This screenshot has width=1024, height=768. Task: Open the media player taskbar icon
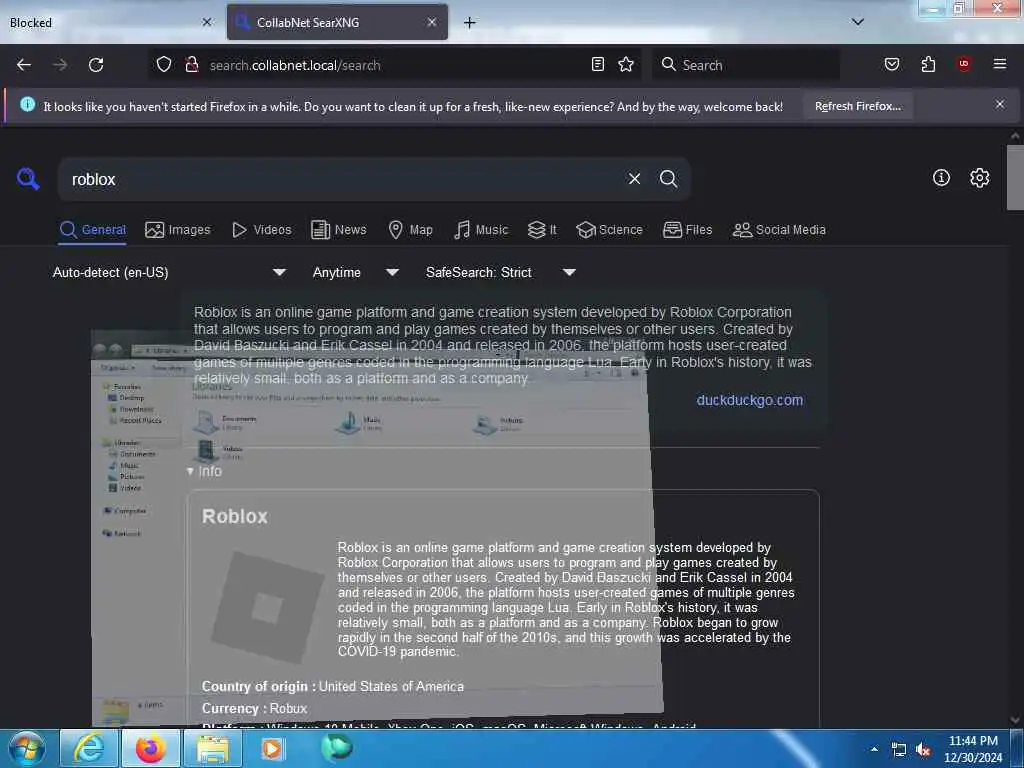point(272,748)
